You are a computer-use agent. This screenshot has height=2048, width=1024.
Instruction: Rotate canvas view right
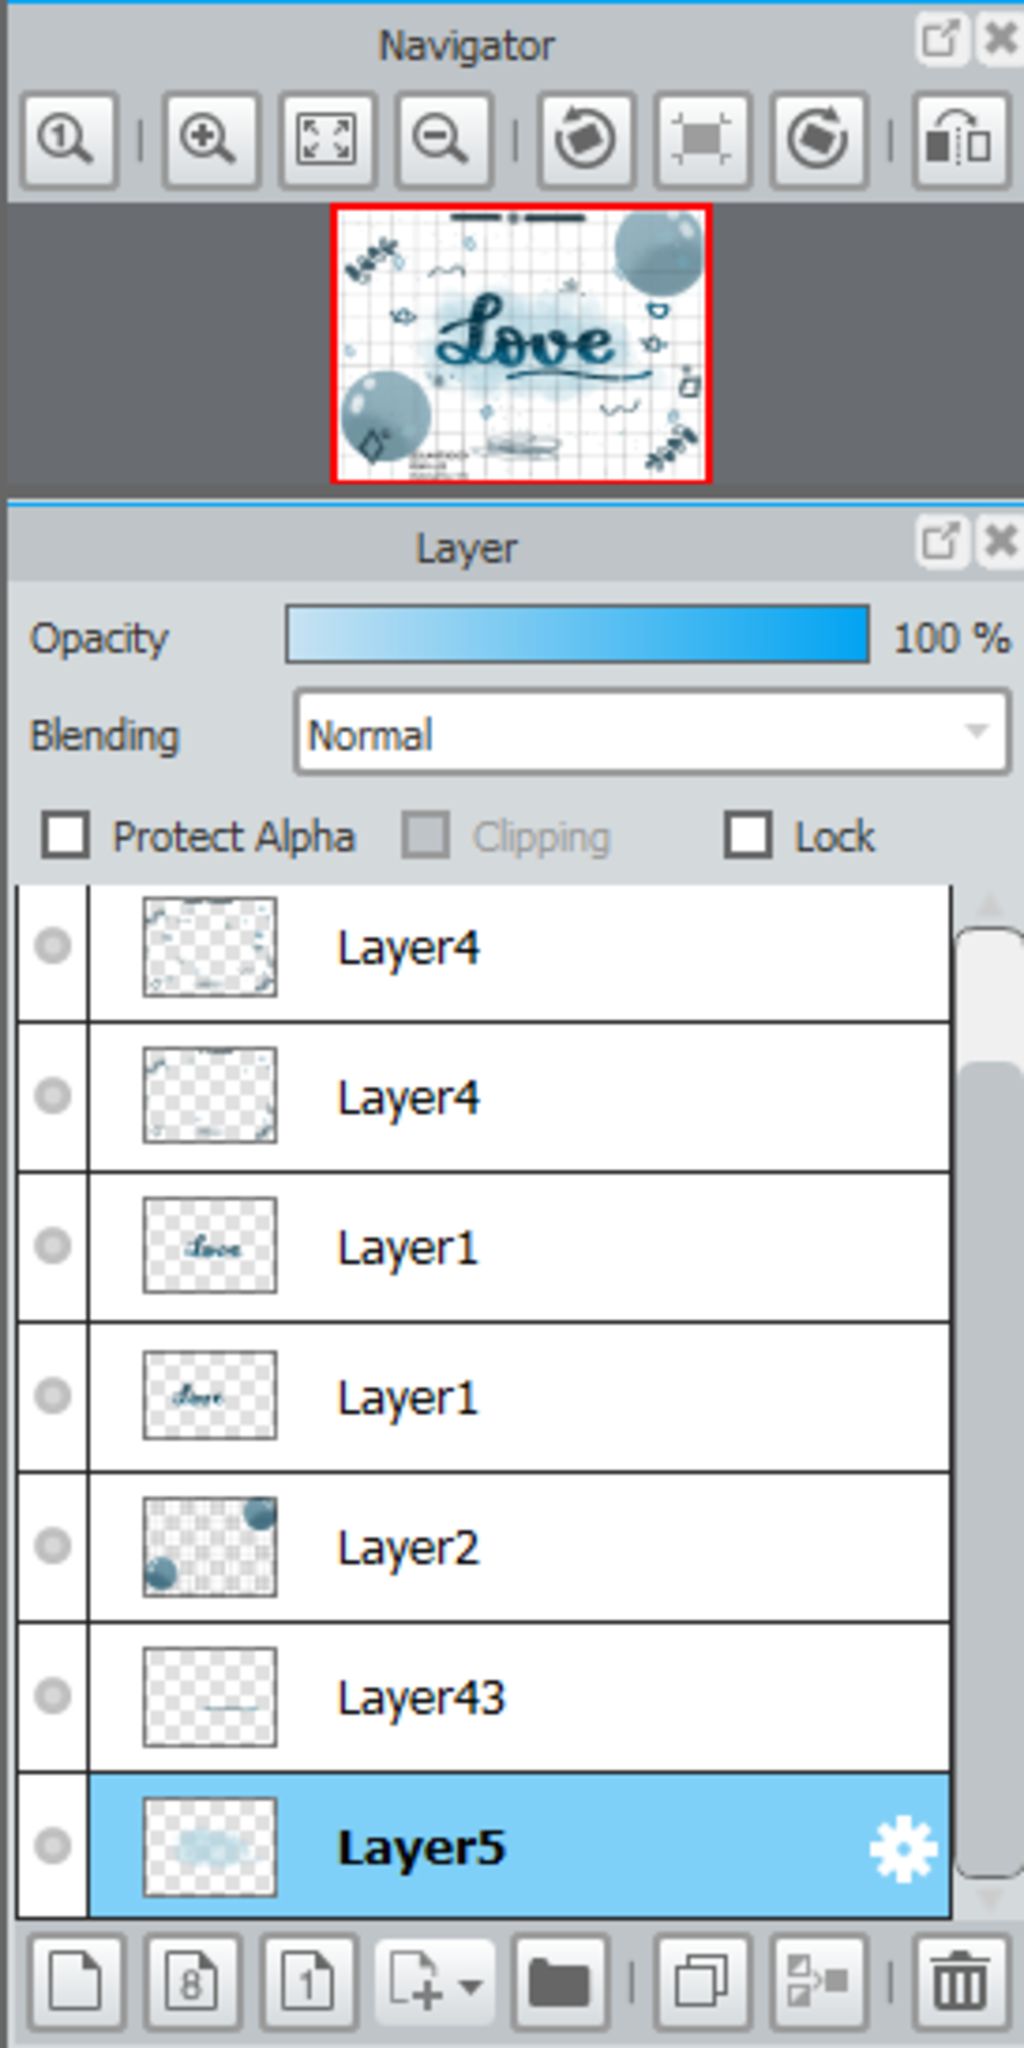(x=819, y=140)
